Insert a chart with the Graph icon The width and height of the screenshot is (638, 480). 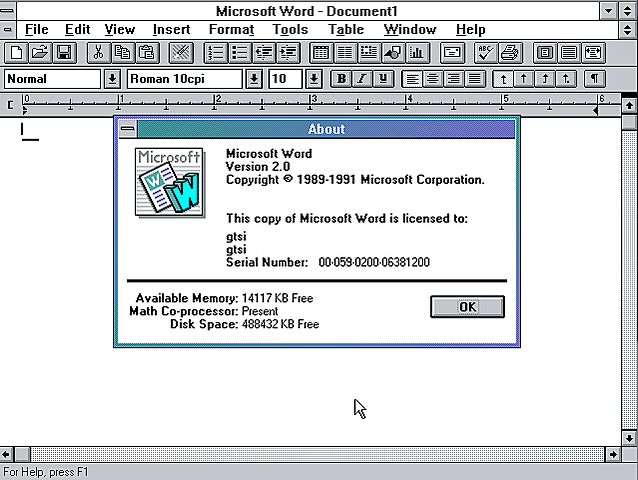tap(417, 53)
